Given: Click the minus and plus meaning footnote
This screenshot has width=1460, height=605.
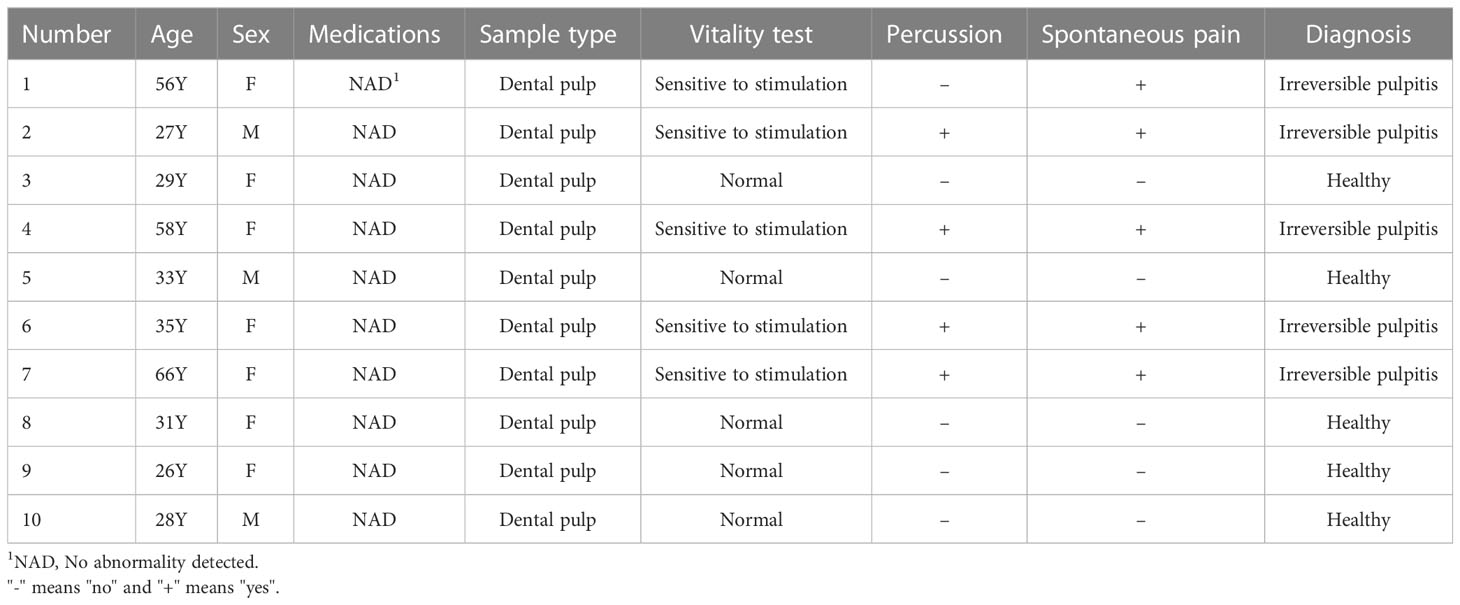Looking at the screenshot, I should [143, 587].
